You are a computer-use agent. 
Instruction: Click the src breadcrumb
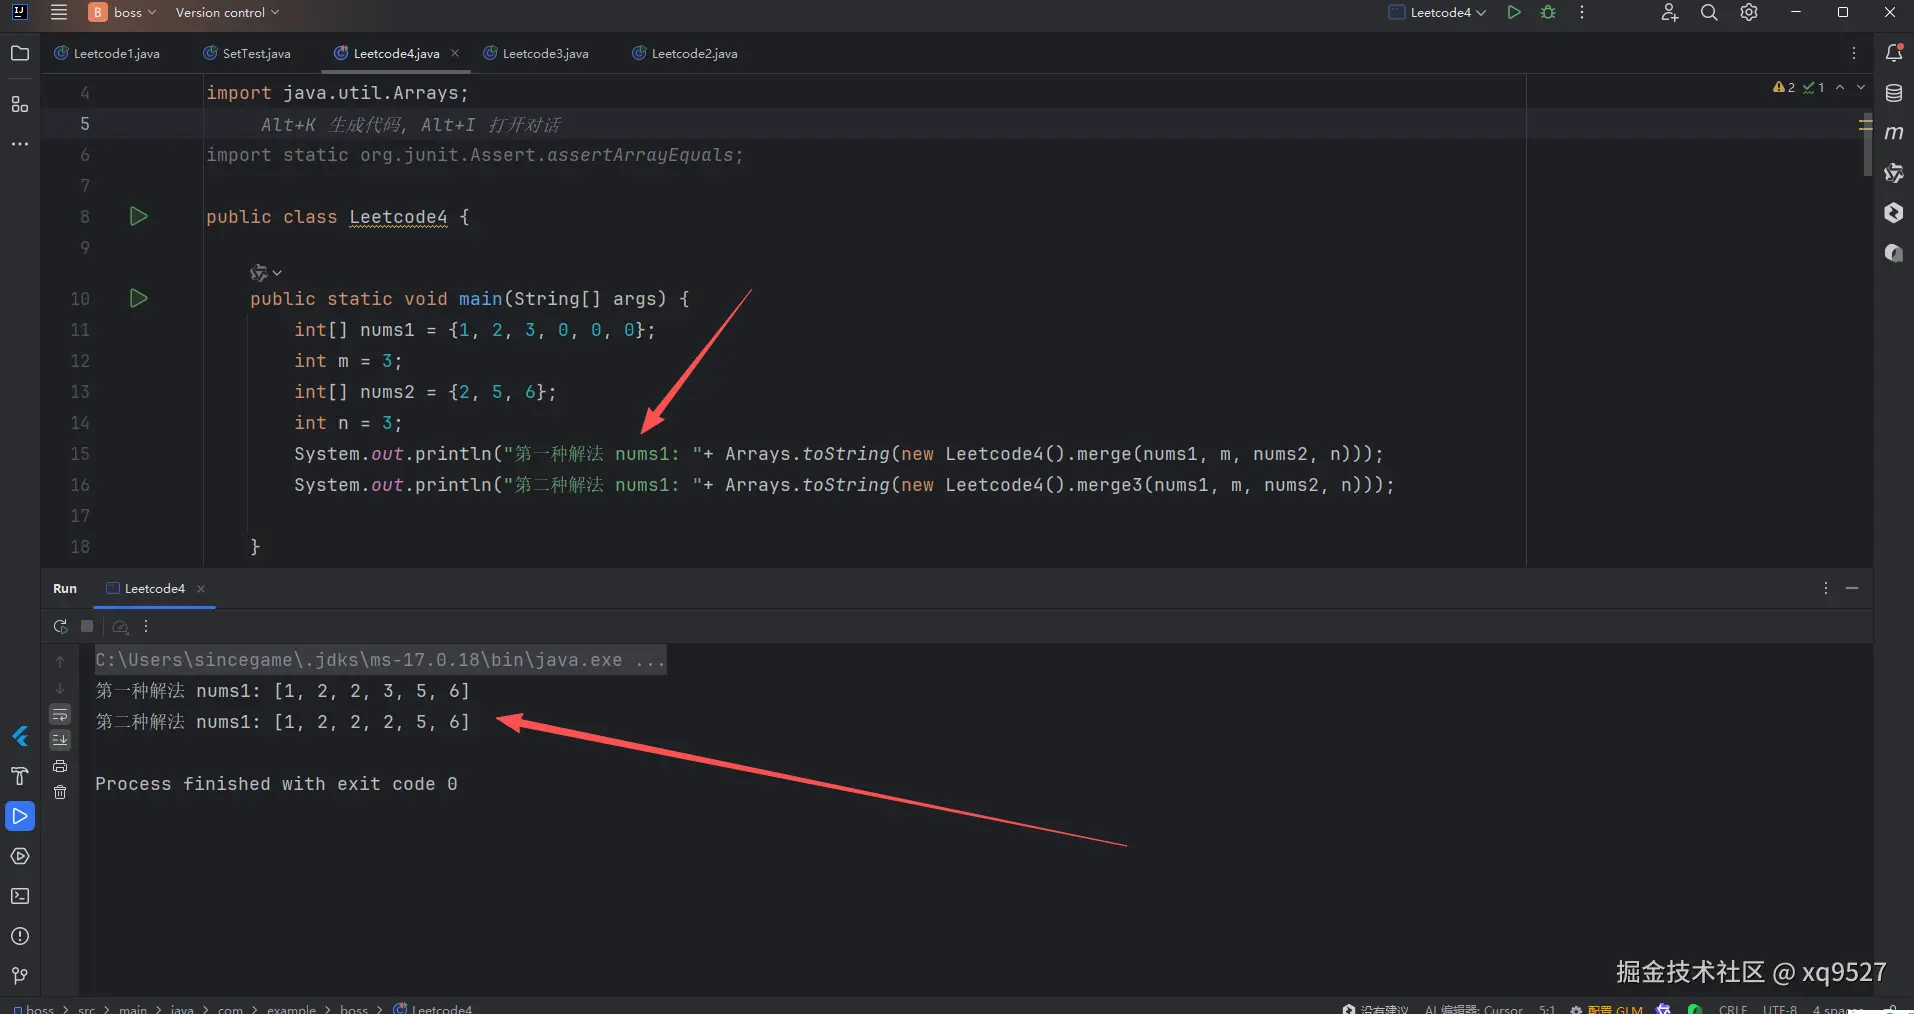[x=87, y=1009]
